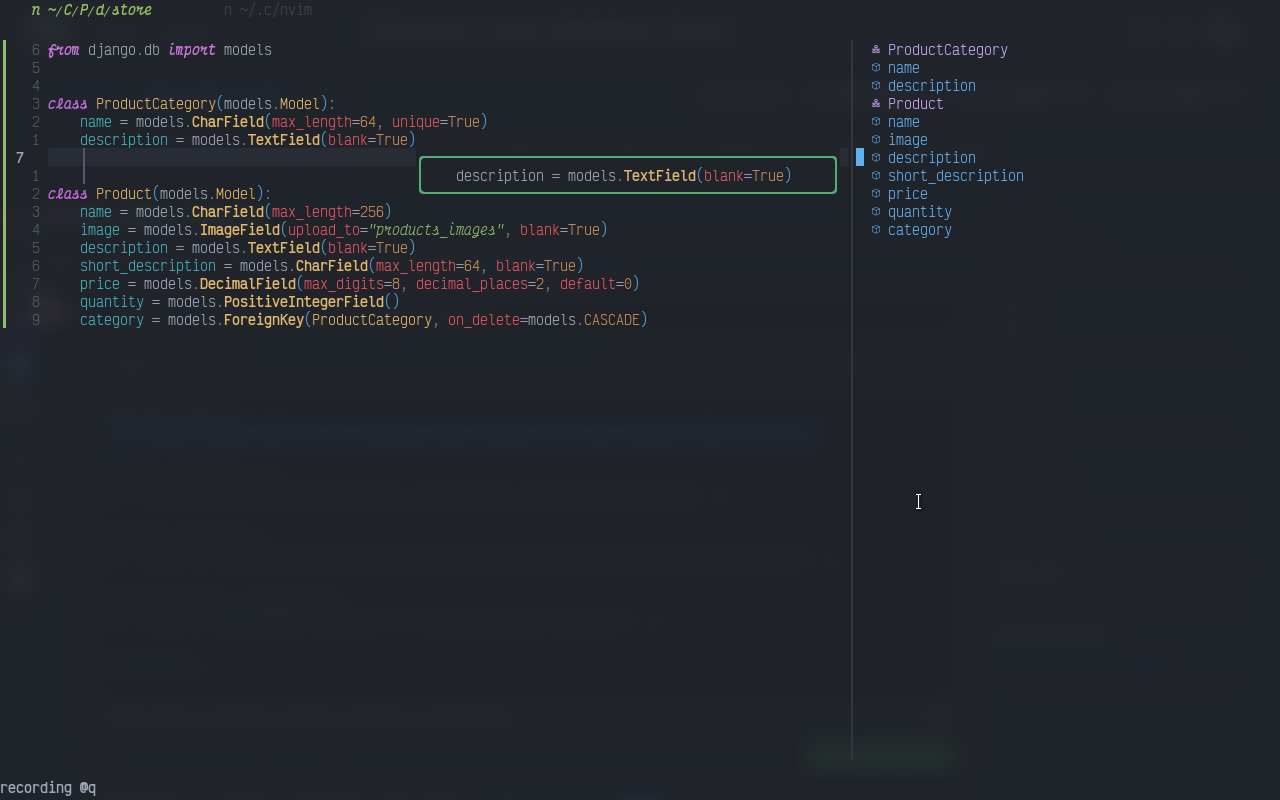Click the class icon beside Product in the outline
The image size is (1280, 800).
[x=875, y=103]
